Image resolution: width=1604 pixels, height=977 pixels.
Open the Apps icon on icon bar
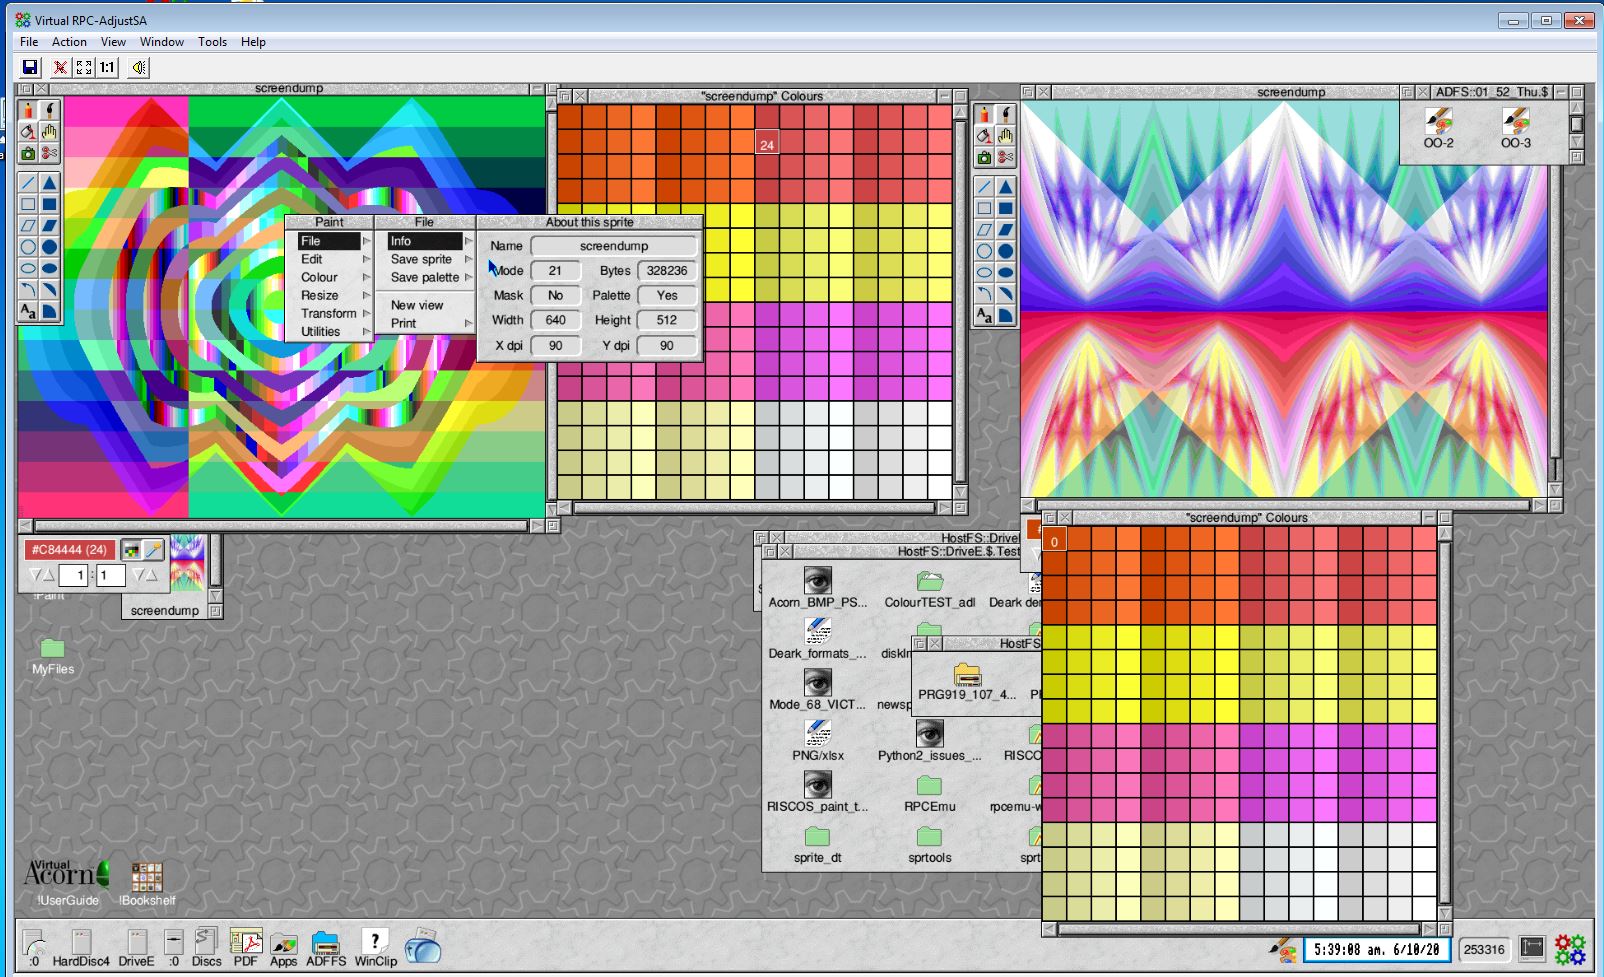pos(284,950)
